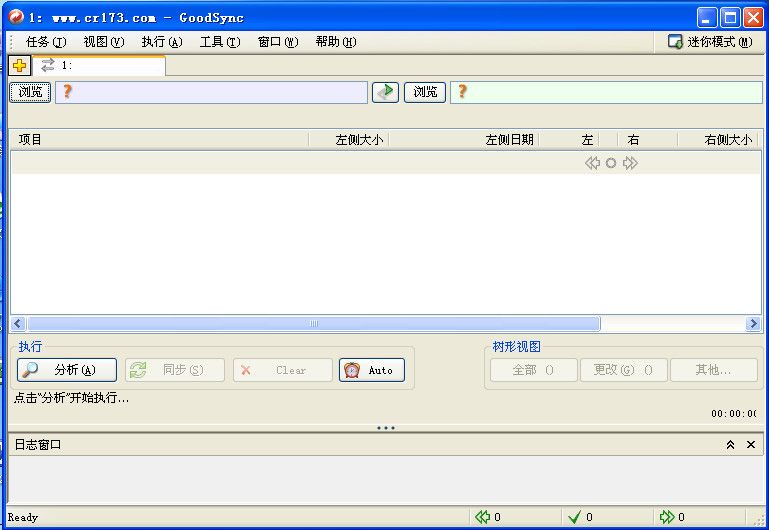
Task: Open the 工具 menu
Action: click(219, 42)
